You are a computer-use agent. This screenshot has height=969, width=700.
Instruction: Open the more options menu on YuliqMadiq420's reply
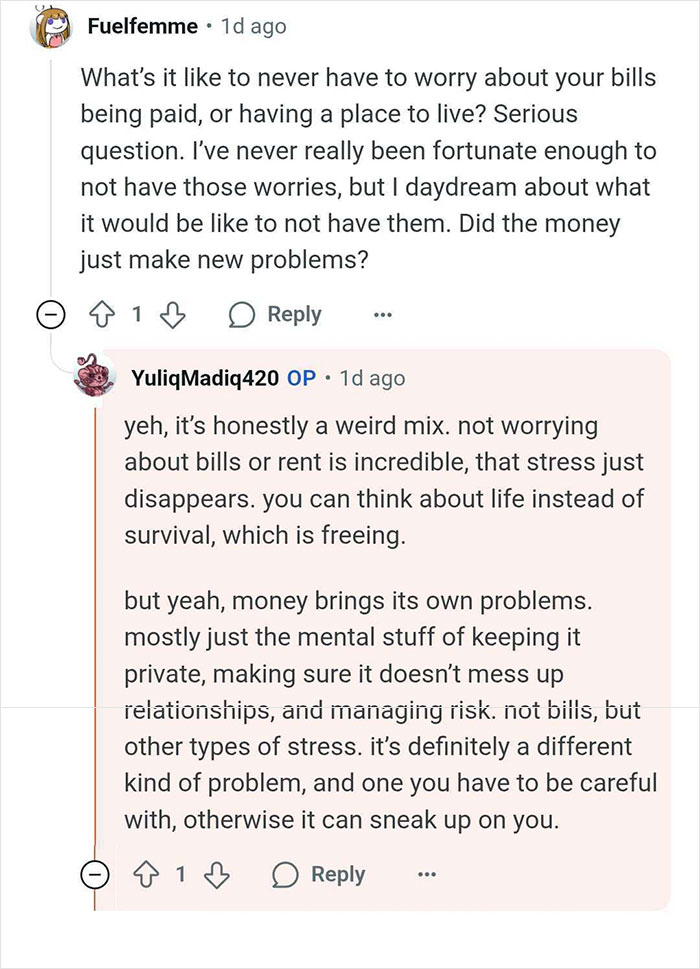click(x=426, y=875)
